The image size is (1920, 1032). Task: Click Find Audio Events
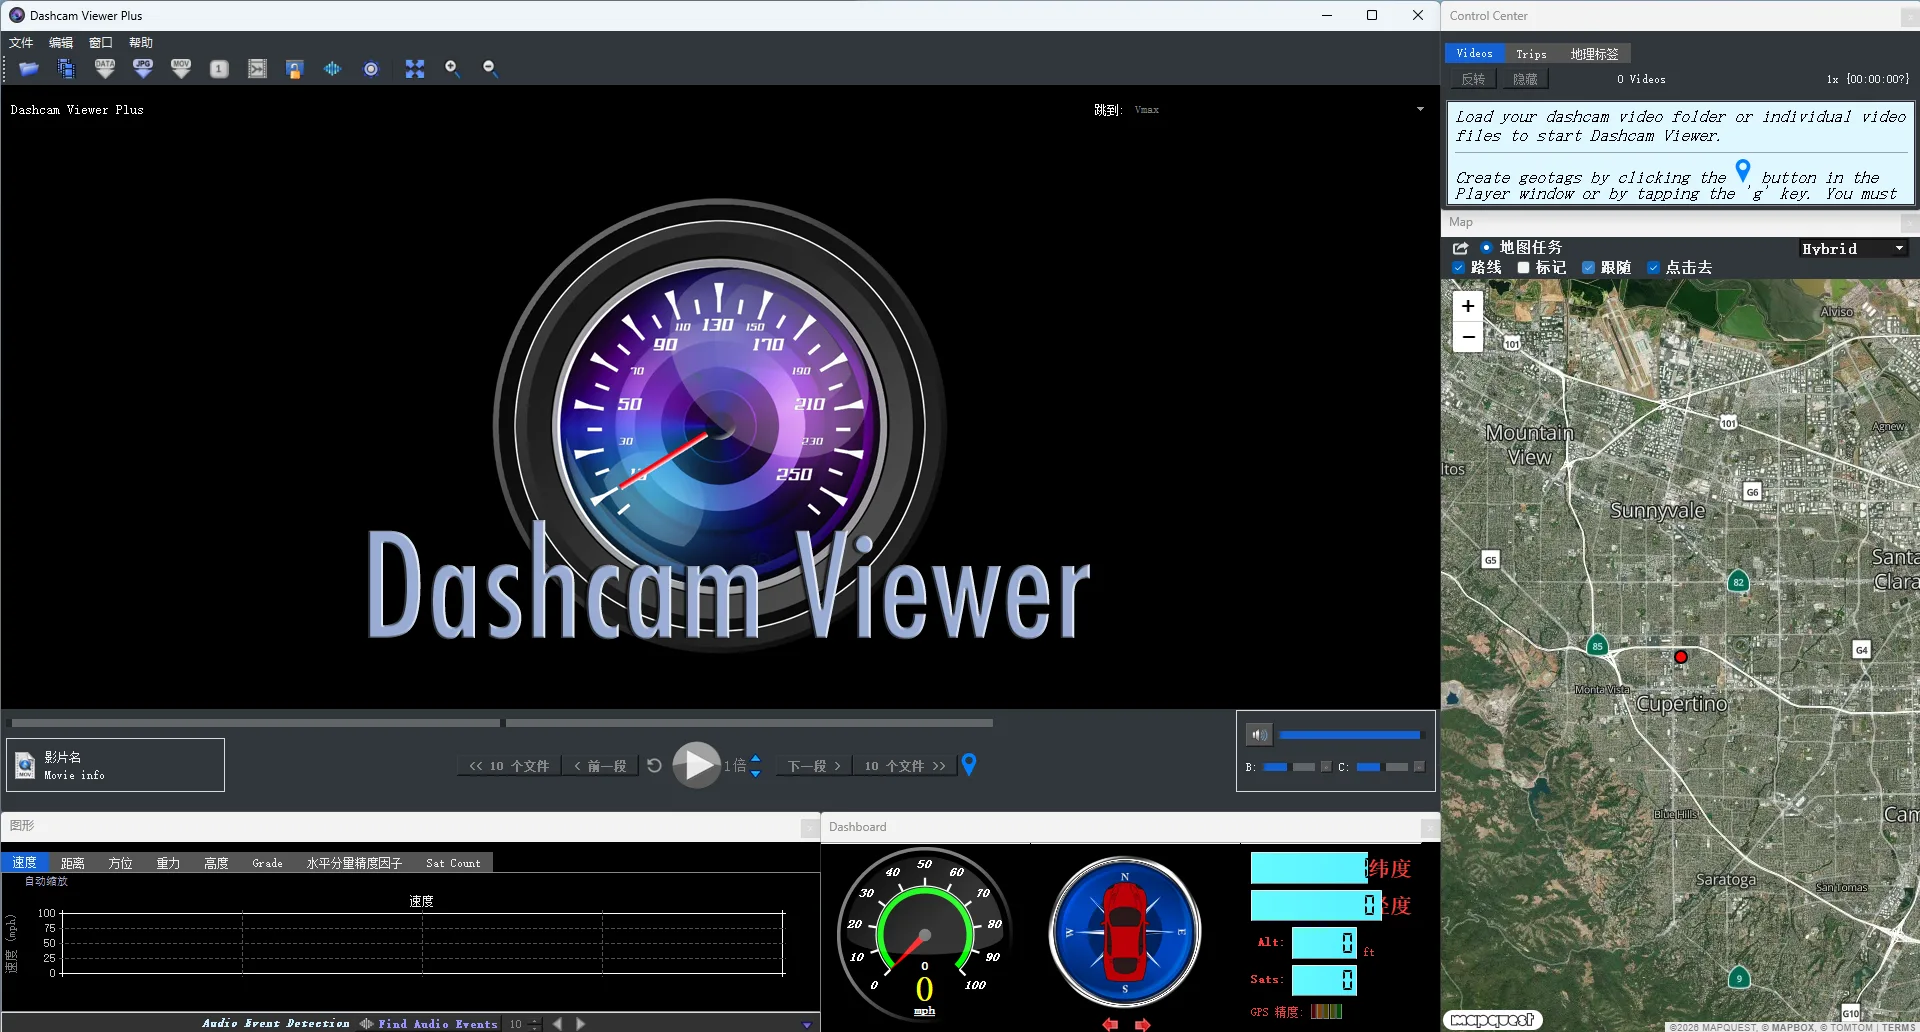coord(438,1024)
